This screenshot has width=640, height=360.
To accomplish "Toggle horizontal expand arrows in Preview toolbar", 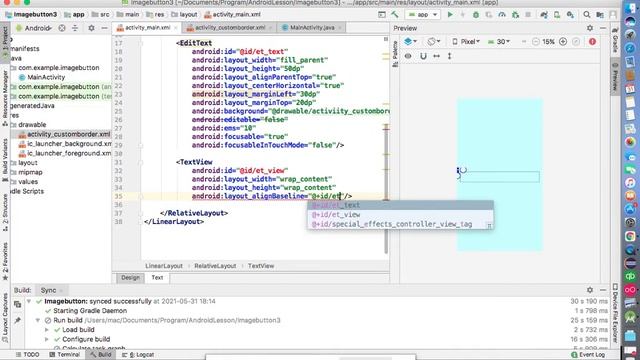I will point(436,56).
